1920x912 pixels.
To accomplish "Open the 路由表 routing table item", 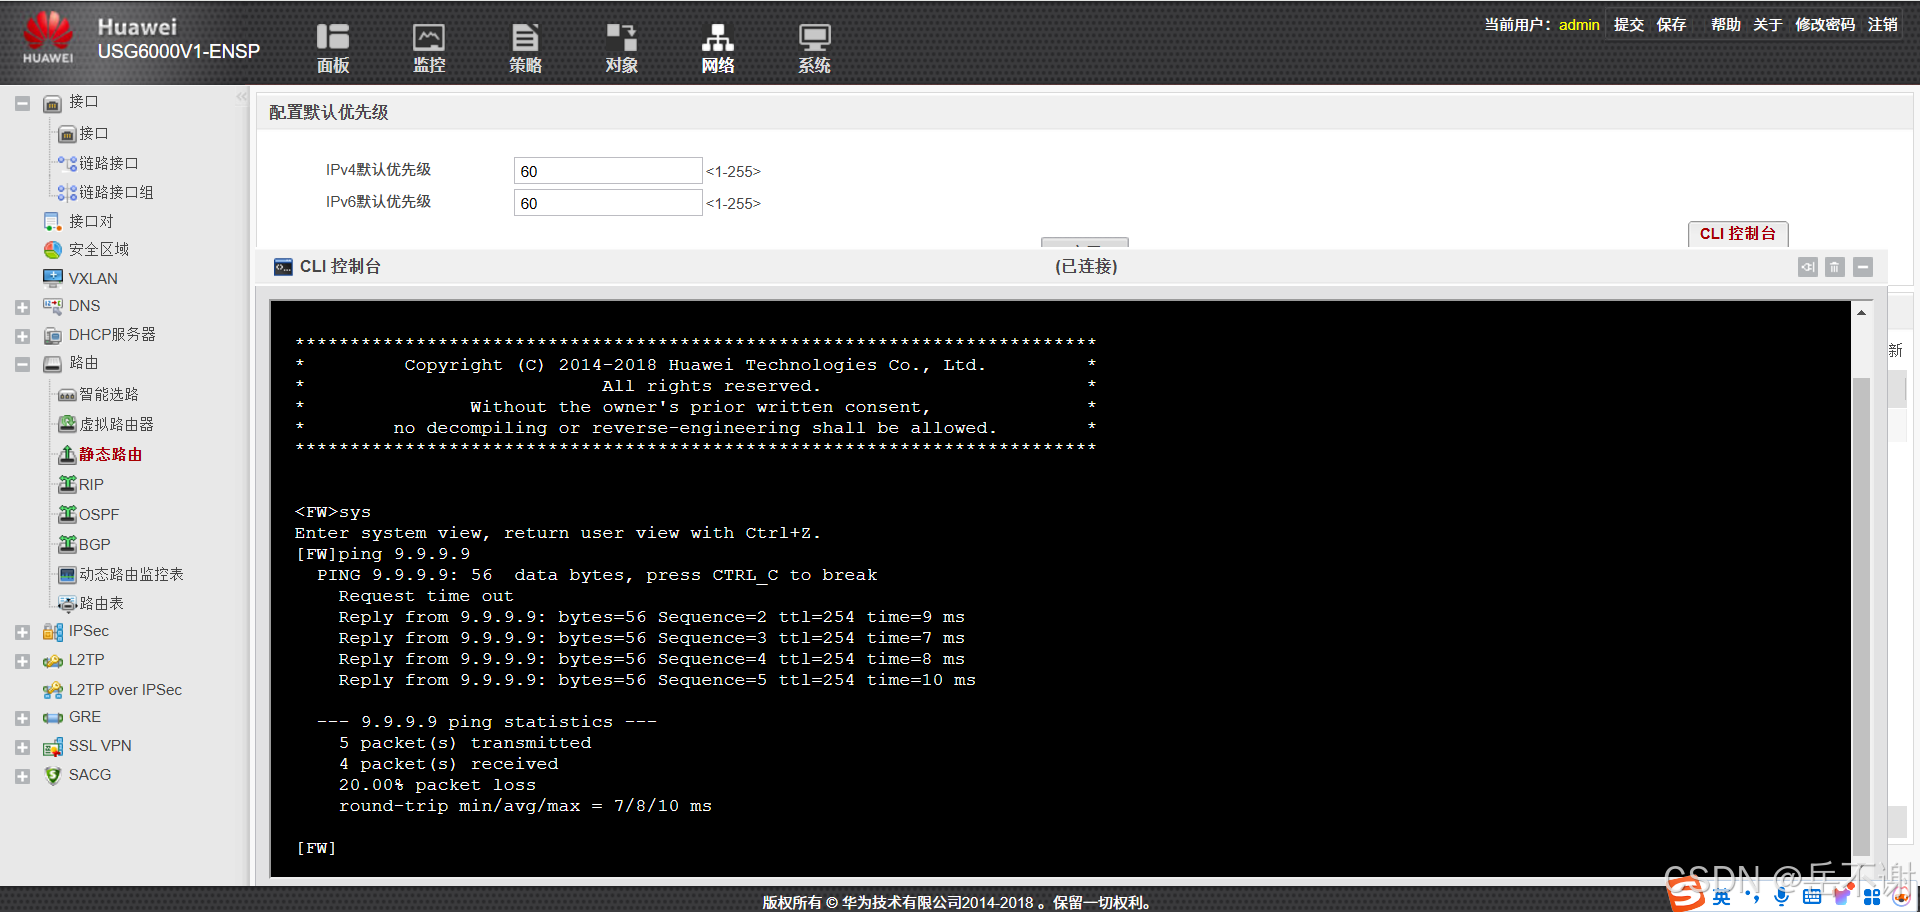I will coord(101,603).
